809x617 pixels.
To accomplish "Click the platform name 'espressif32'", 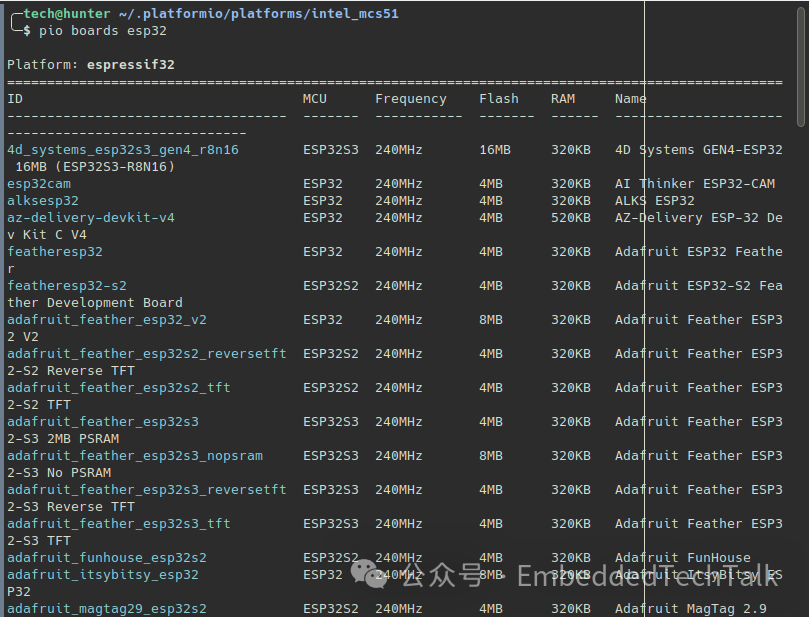I will [x=131, y=65].
